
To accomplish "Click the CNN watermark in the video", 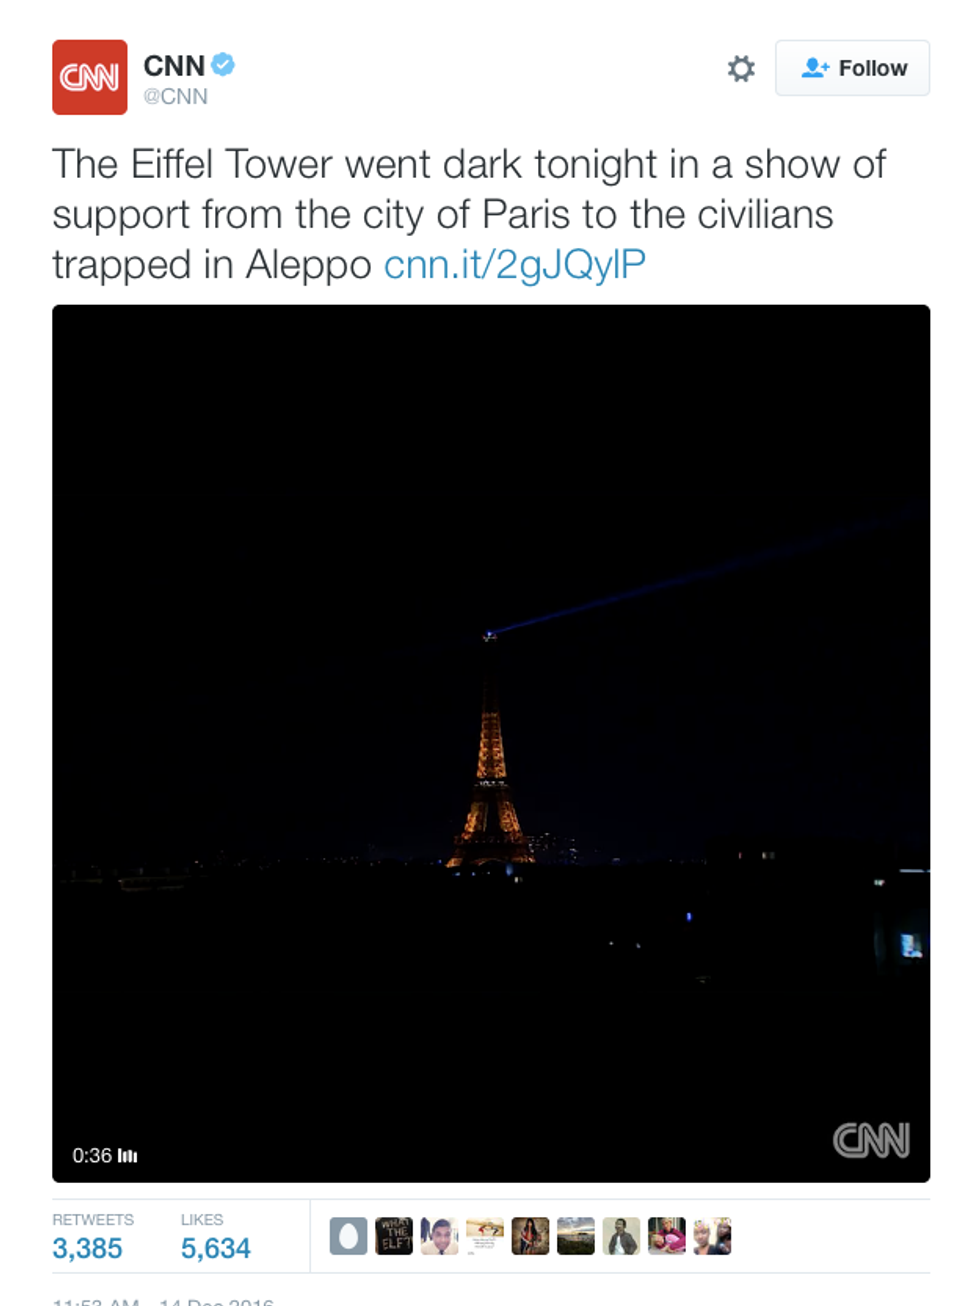I will (x=871, y=1140).
